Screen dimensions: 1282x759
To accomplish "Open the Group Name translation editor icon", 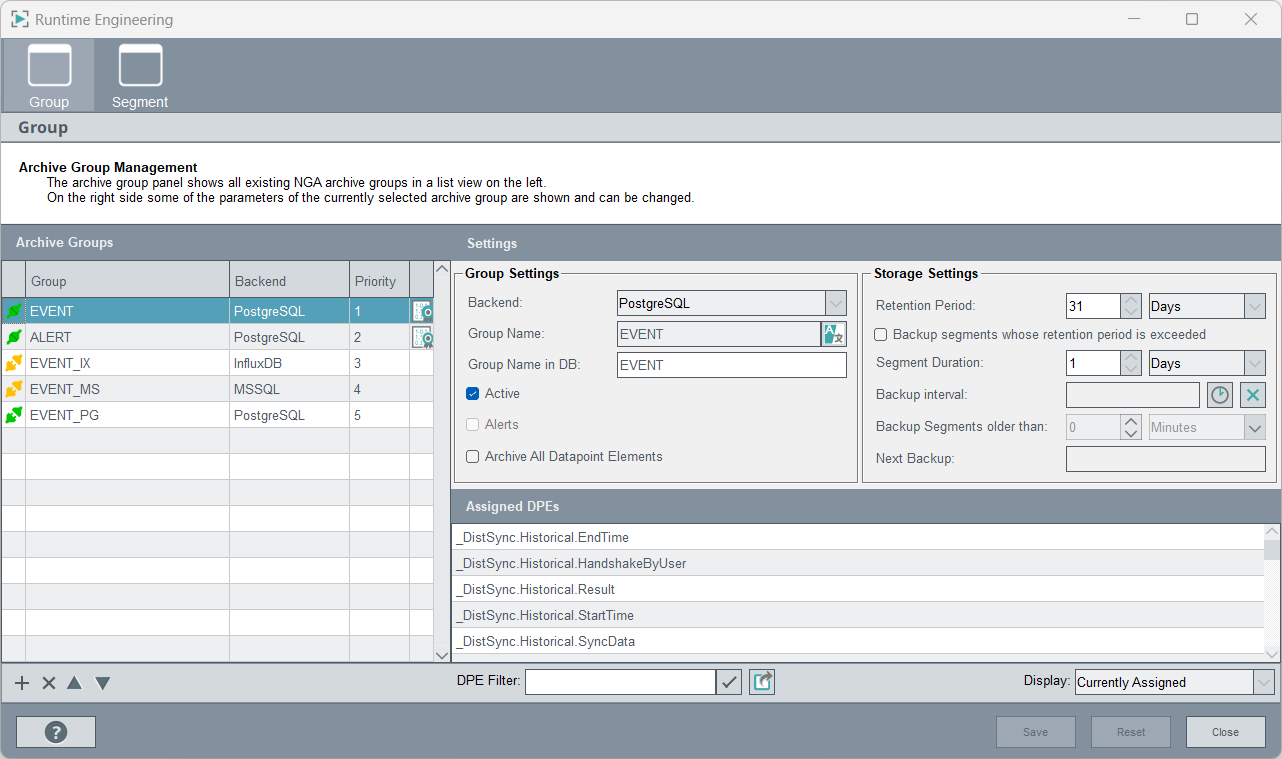I will tap(833, 334).
